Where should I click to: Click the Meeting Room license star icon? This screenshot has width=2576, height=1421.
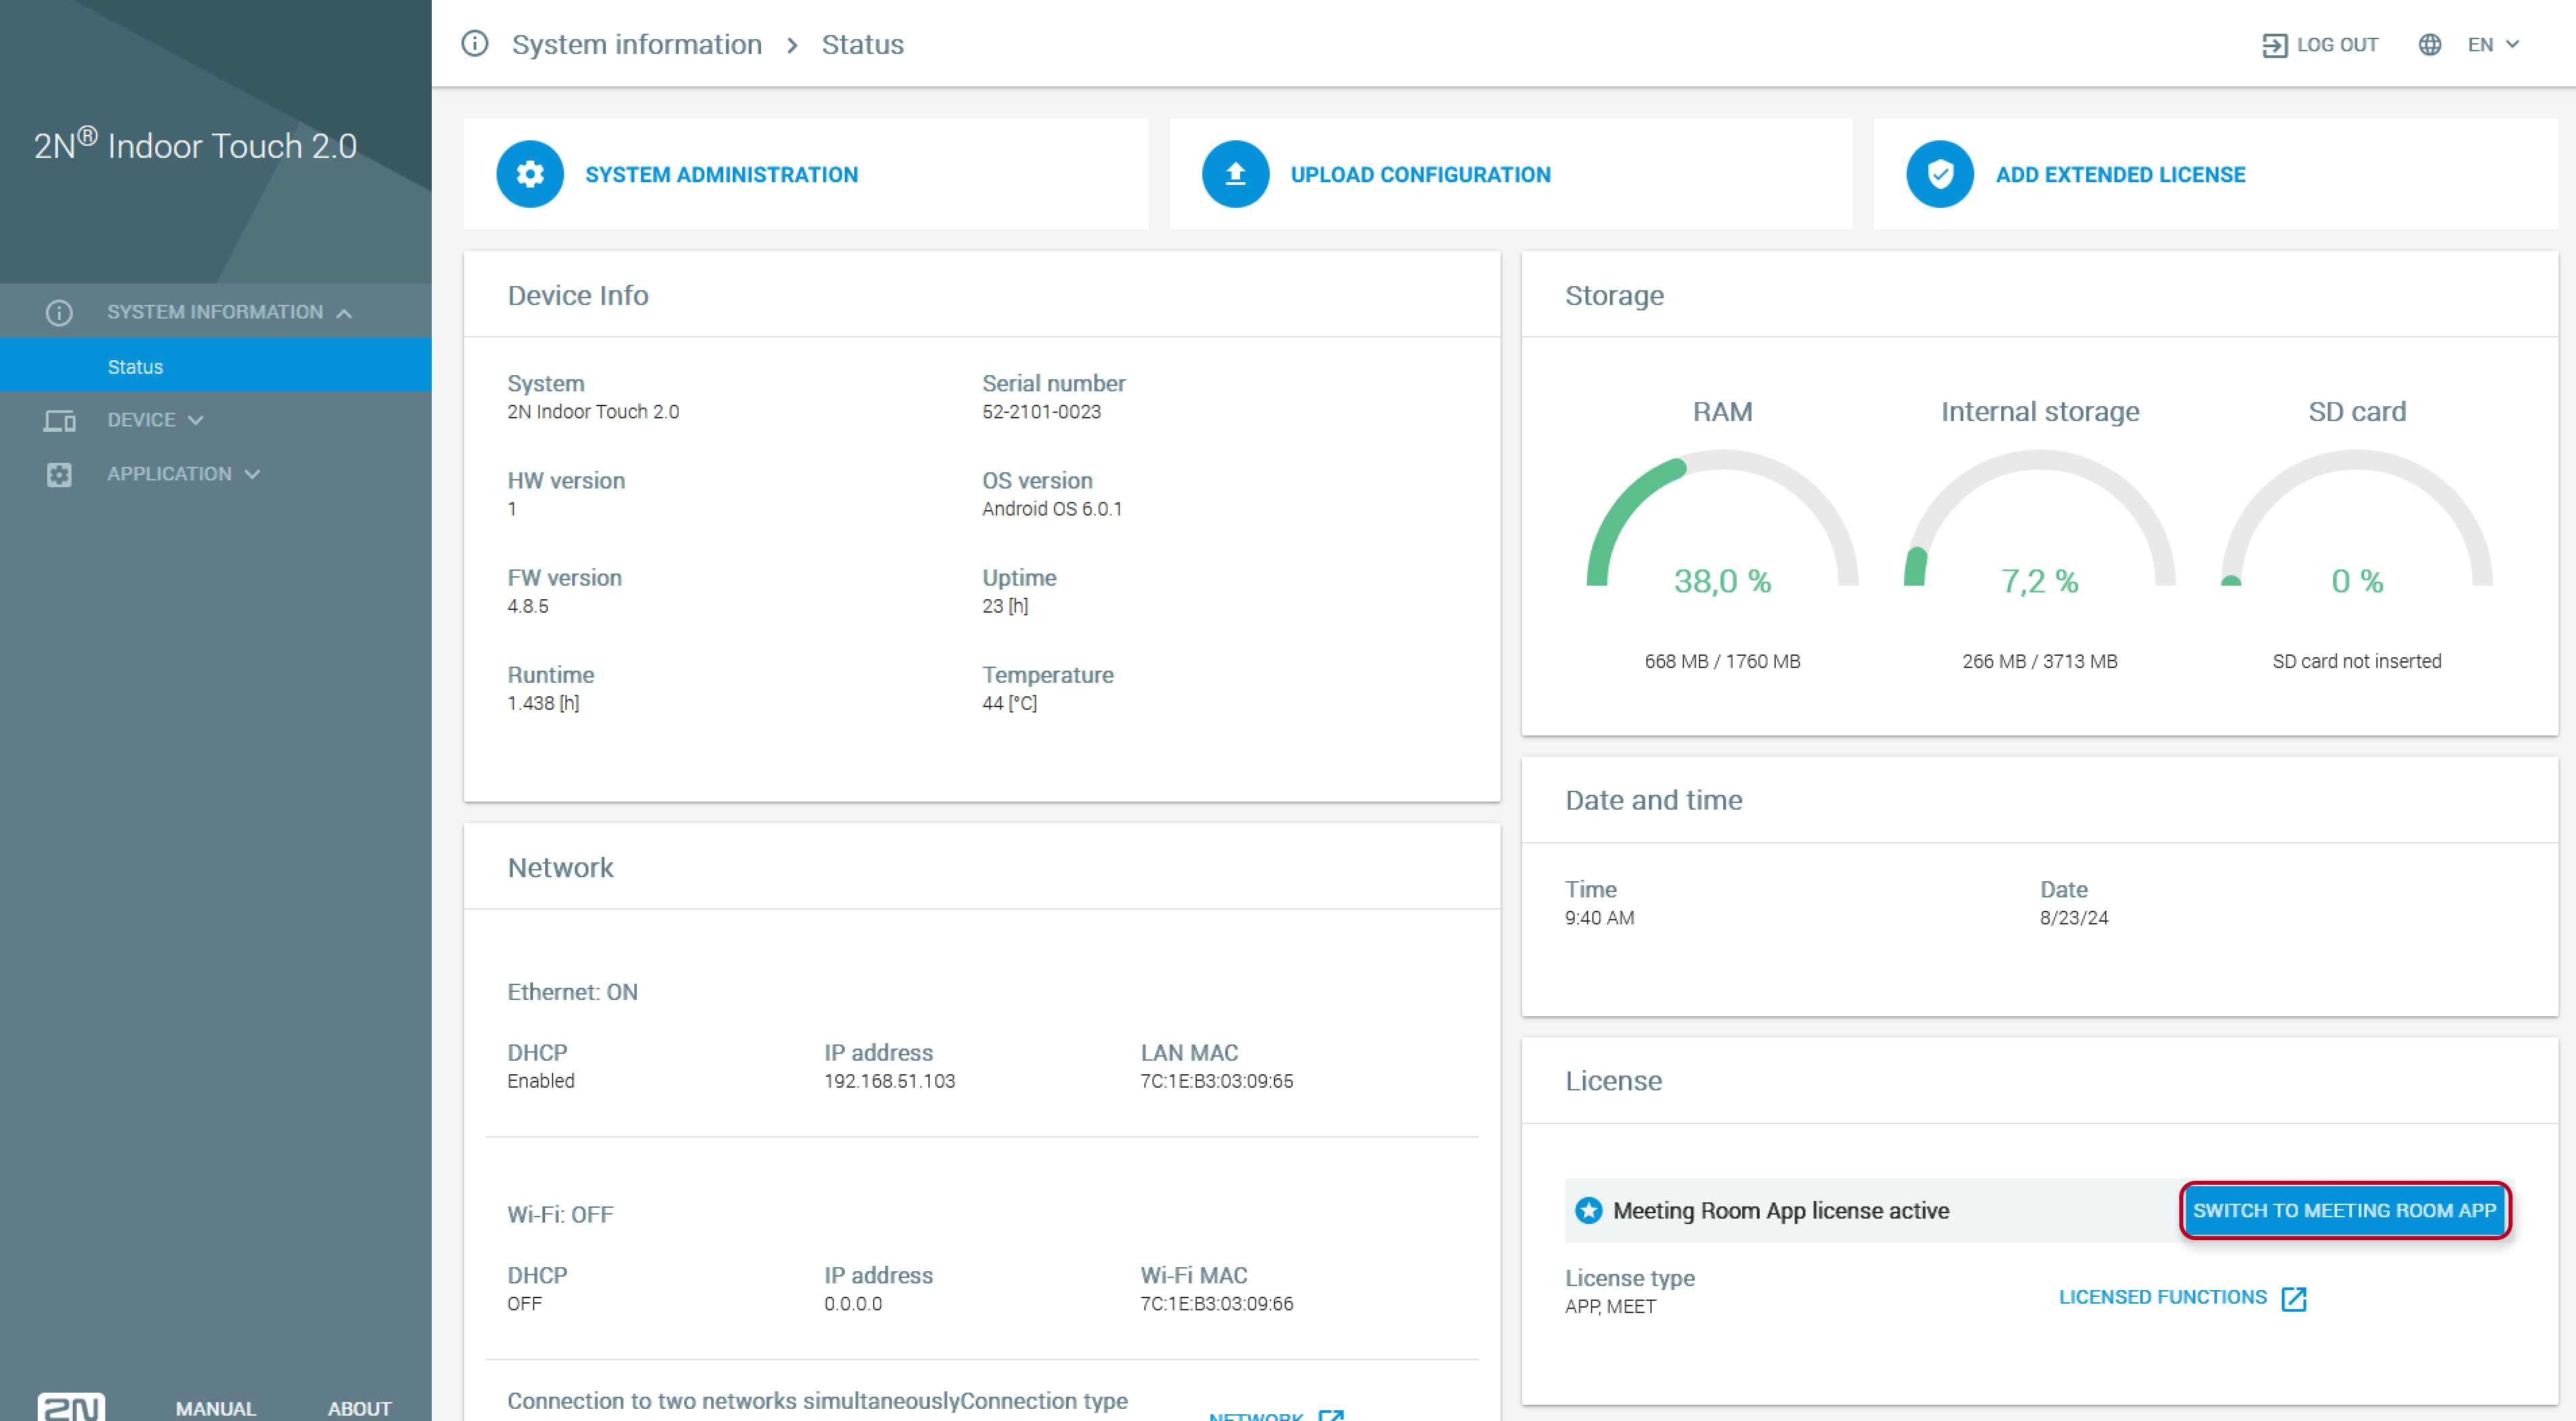tap(1588, 1210)
